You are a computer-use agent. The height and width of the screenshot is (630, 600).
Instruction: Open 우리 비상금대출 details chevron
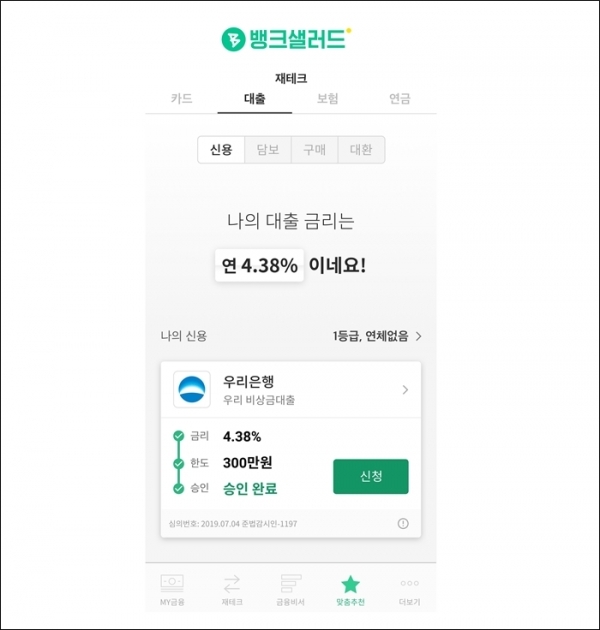point(405,390)
